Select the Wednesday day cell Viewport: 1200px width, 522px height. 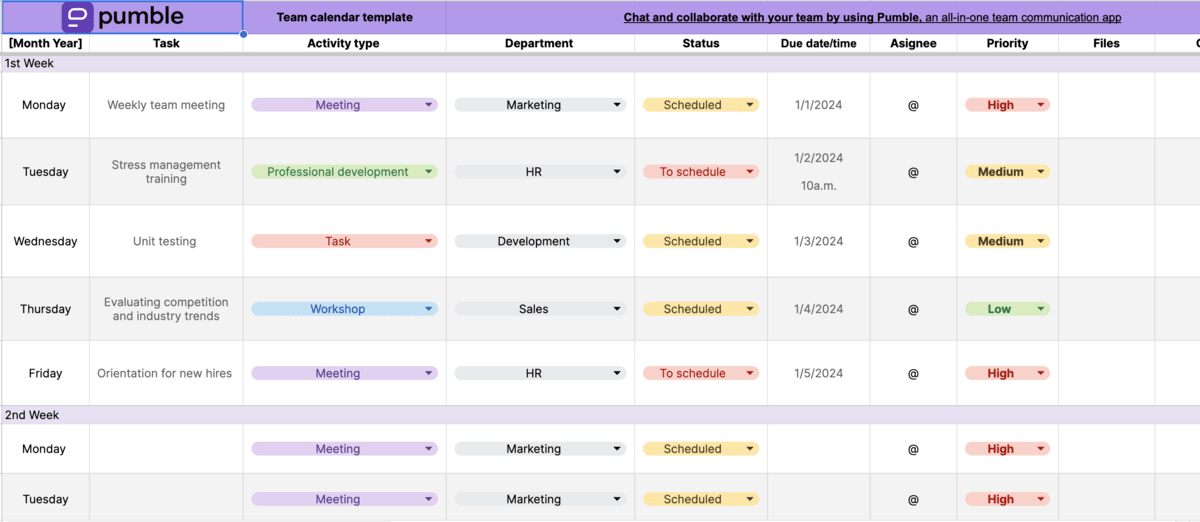pyautogui.click(x=45, y=241)
